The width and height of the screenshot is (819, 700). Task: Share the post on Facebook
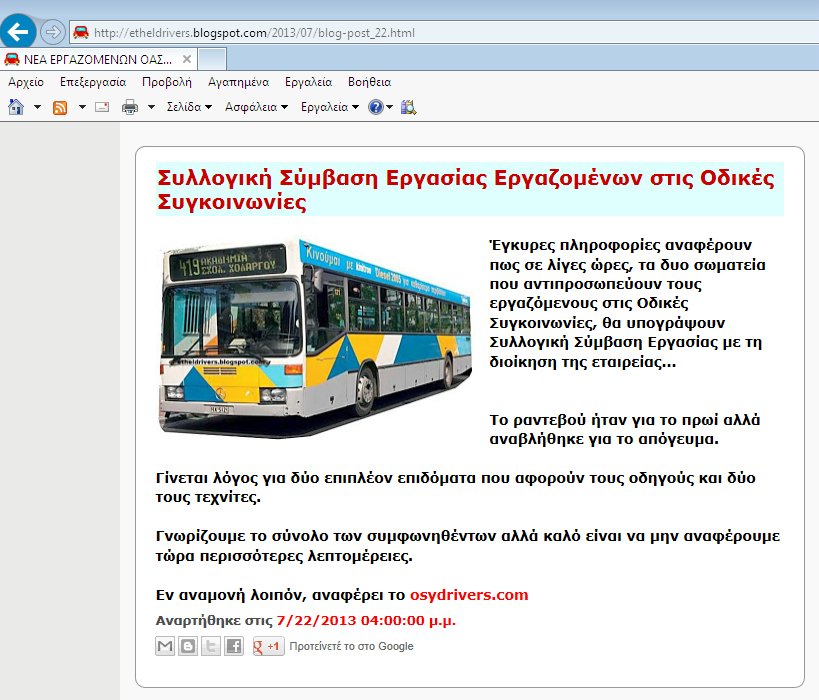[x=234, y=646]
